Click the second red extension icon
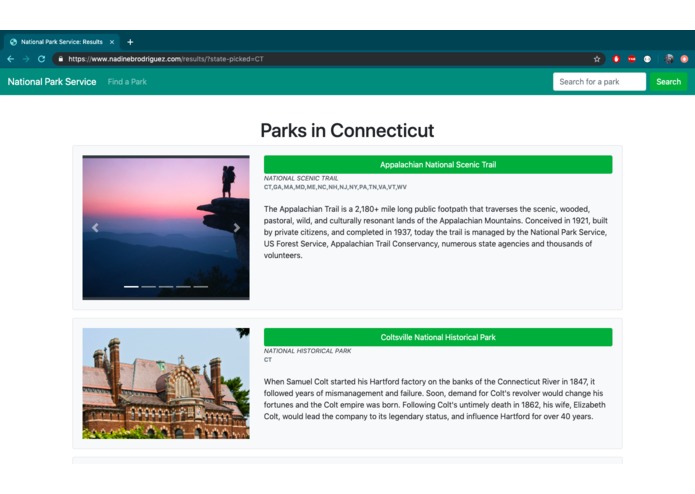This screenshot has width=695, height=494. 632,59
